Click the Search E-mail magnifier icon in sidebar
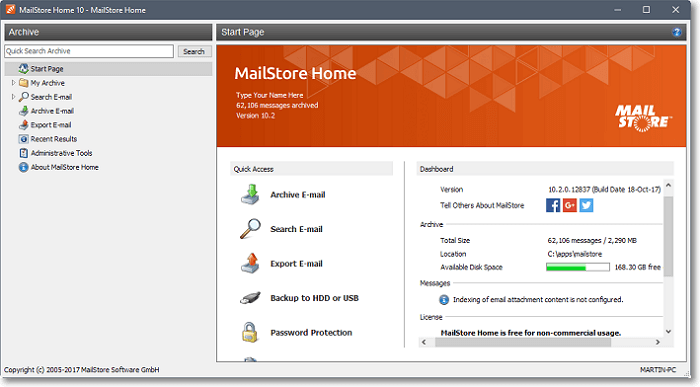This screenshot has height=387, width=700. [x=24, y=97]
